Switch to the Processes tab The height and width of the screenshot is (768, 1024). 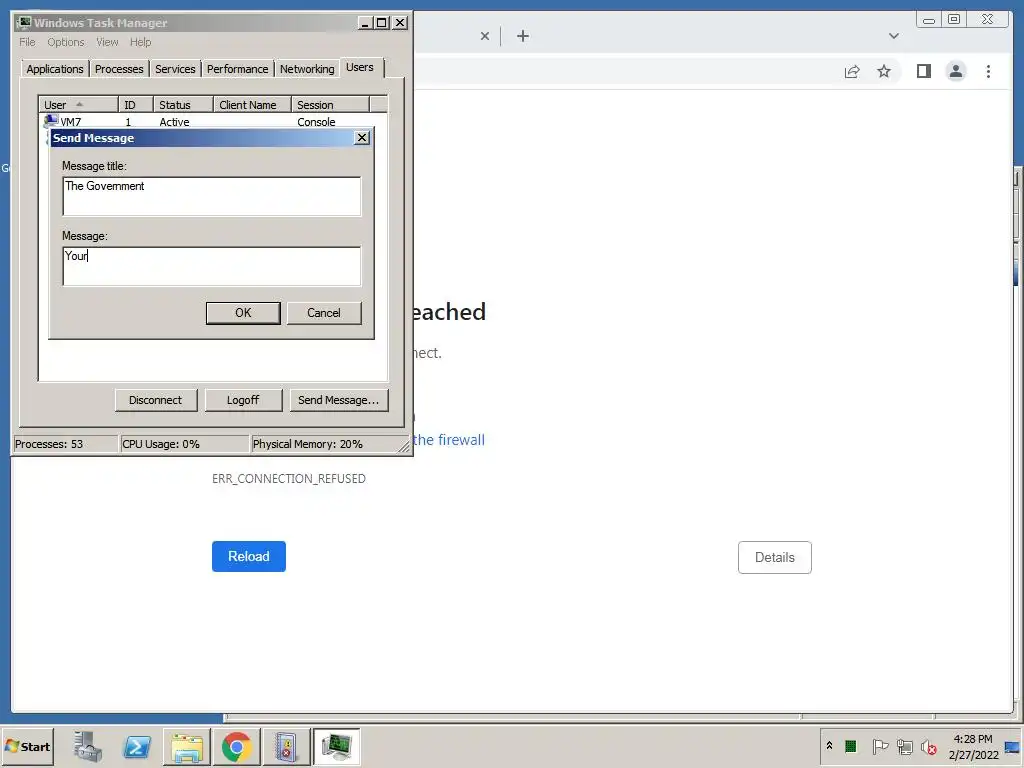pos(119,69)
